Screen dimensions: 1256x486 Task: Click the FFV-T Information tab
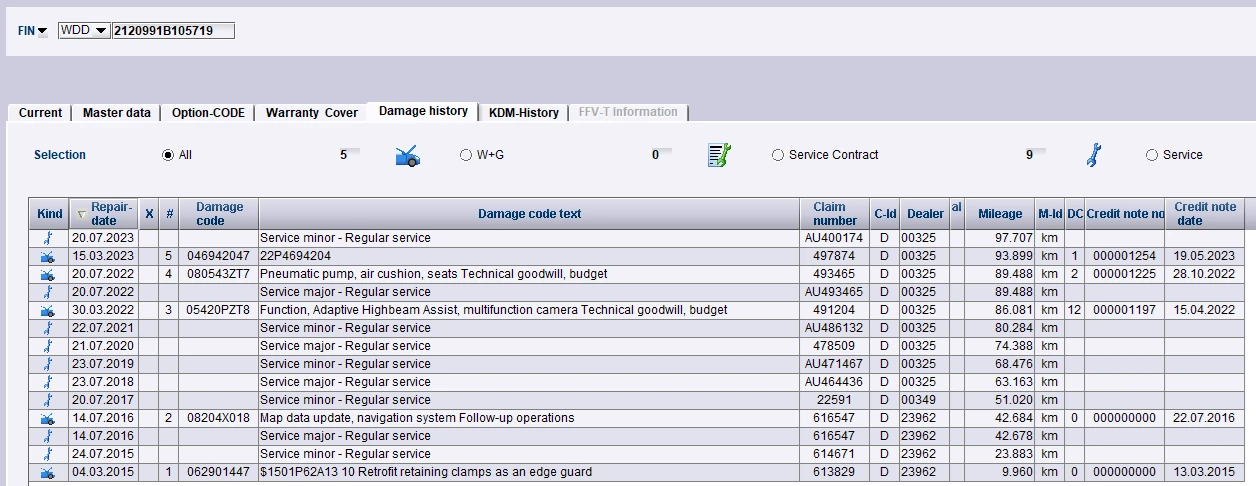click(x=628, y=112)
